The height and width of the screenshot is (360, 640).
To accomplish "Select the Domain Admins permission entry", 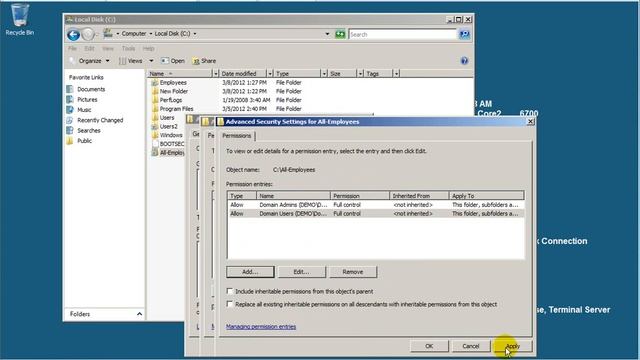I will tap(376, 205).
